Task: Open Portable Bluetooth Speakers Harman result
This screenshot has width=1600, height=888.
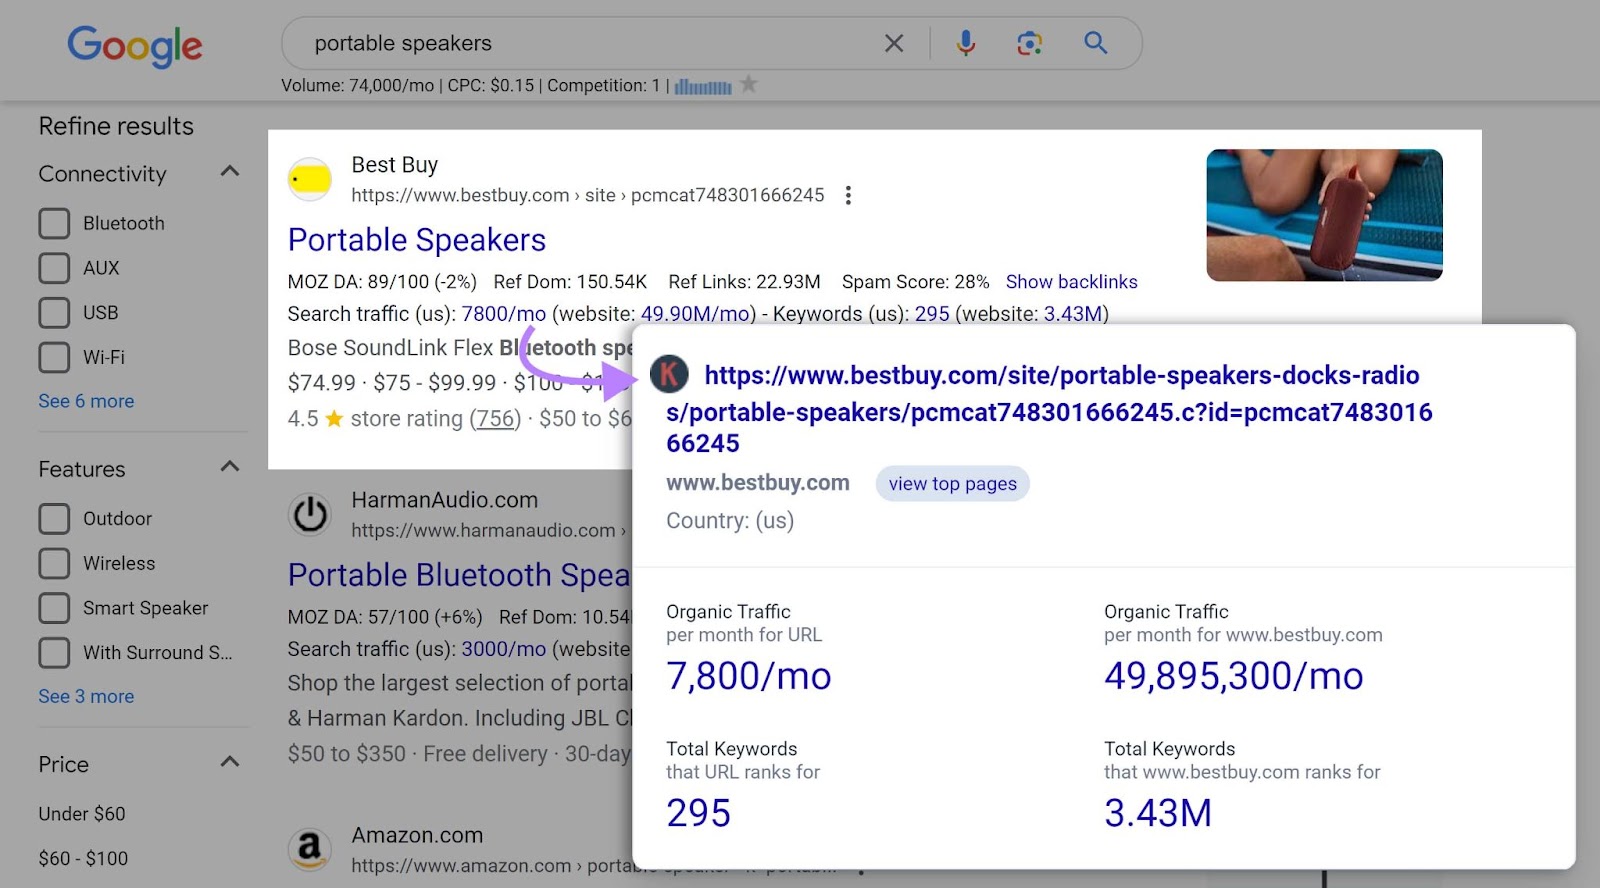Action: coord(459,575)
